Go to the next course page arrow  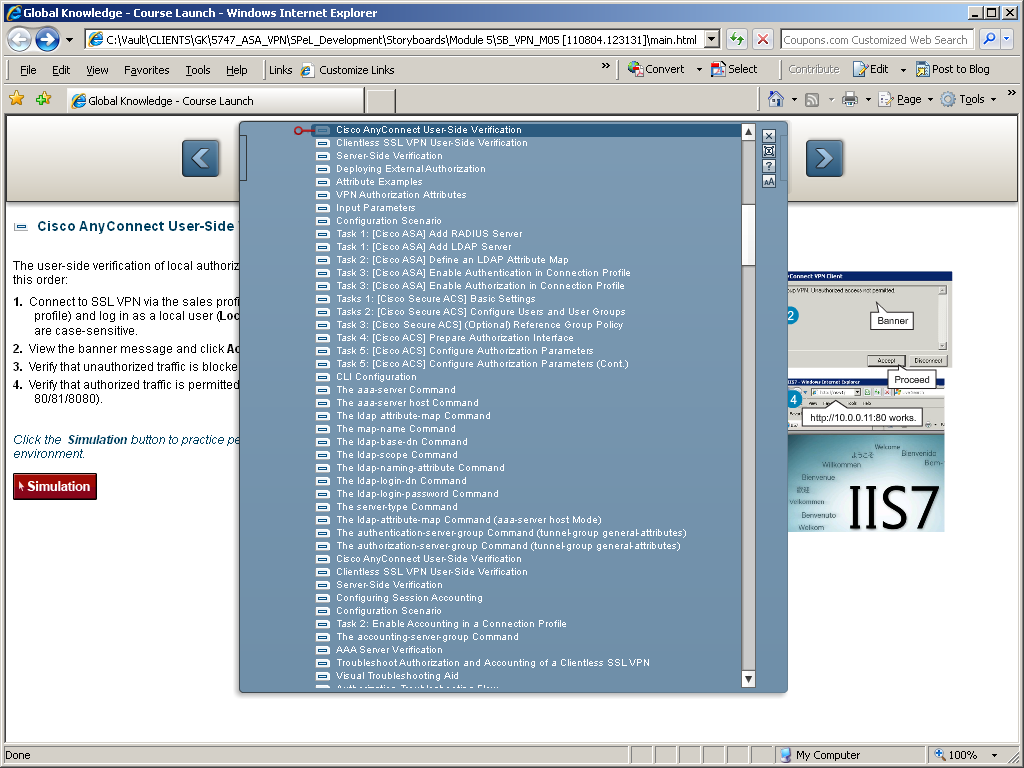(x=824, y=158)
